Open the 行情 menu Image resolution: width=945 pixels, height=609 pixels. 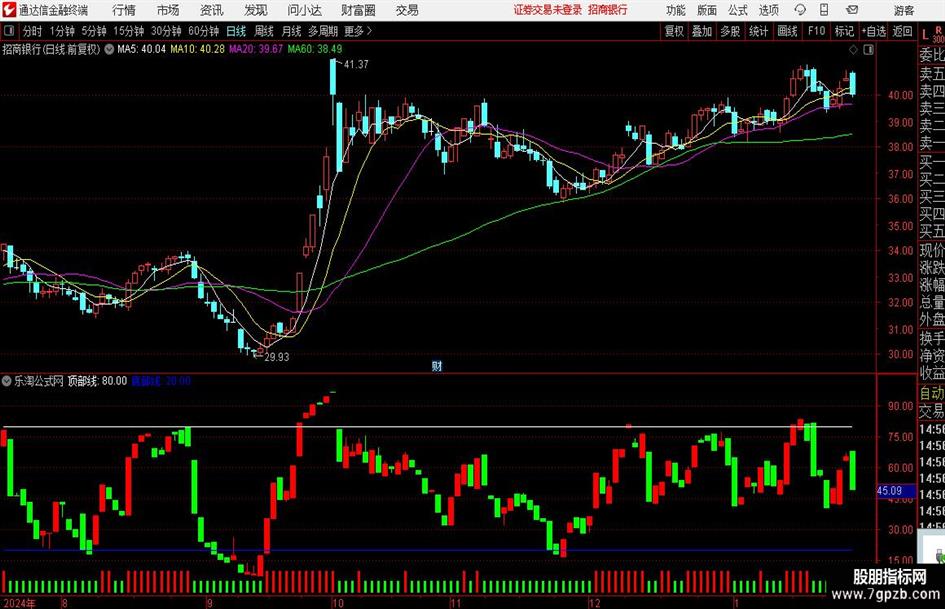click(124, 10)
